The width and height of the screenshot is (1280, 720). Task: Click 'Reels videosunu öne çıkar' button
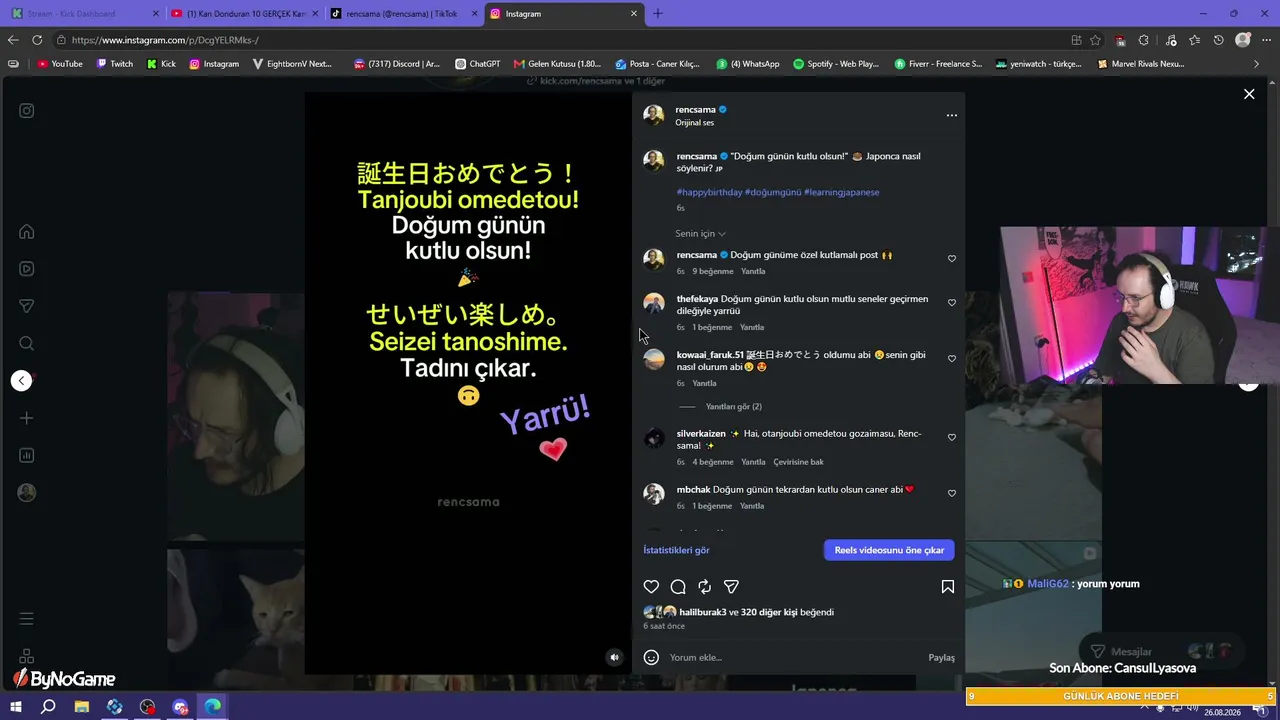[x=889, y=550]
